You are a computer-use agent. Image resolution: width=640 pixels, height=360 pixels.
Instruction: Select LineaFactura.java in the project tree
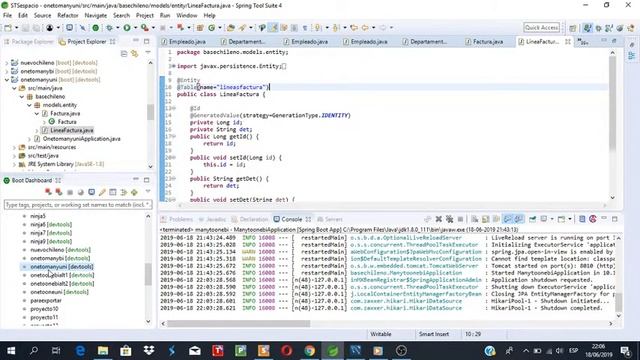pos(72,130)
